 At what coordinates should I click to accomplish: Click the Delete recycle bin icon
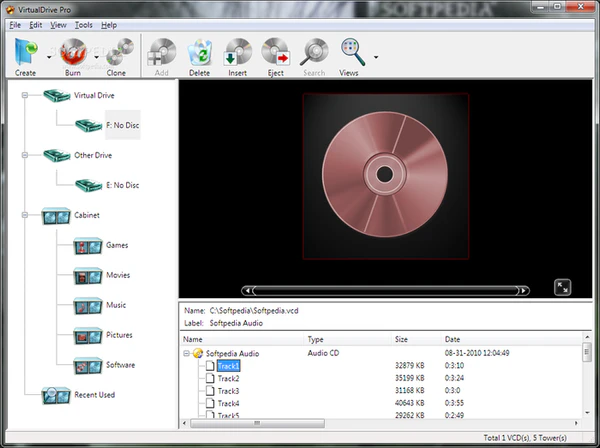tap(201, 51)
